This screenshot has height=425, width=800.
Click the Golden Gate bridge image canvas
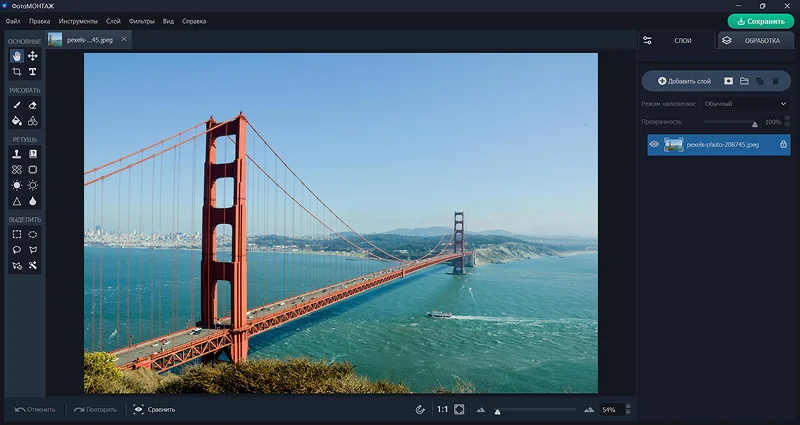point(341,223)
